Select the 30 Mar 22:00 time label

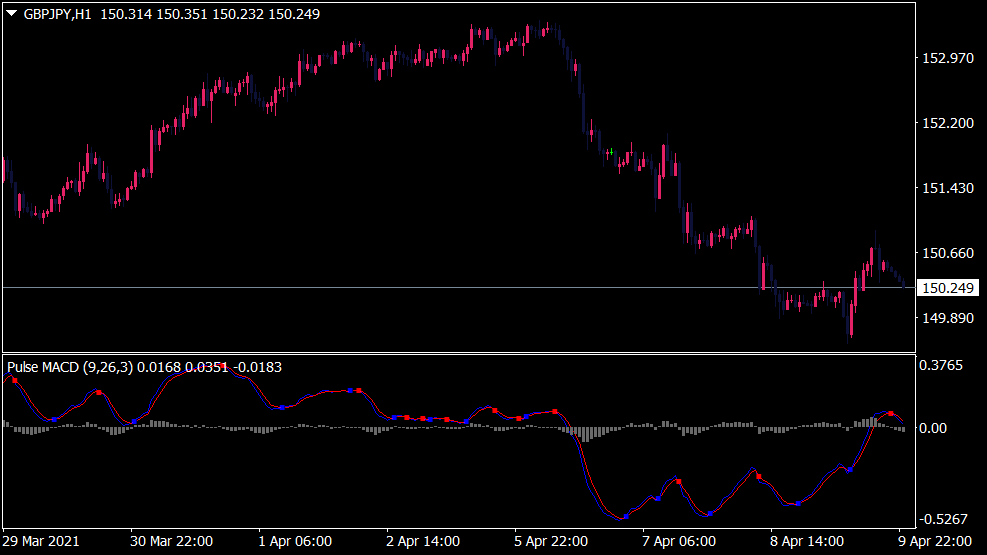171,541
